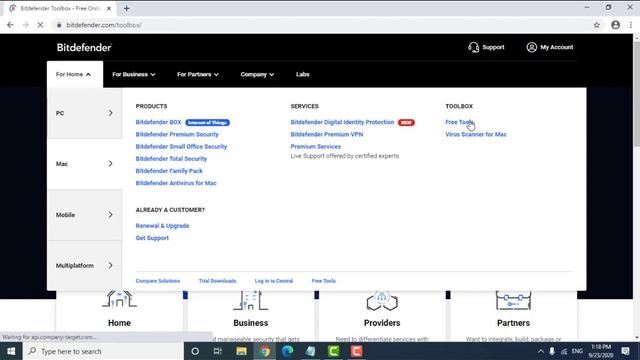Open the Labs menu item
Screen dimensions: 640x360
click(302, 74)
